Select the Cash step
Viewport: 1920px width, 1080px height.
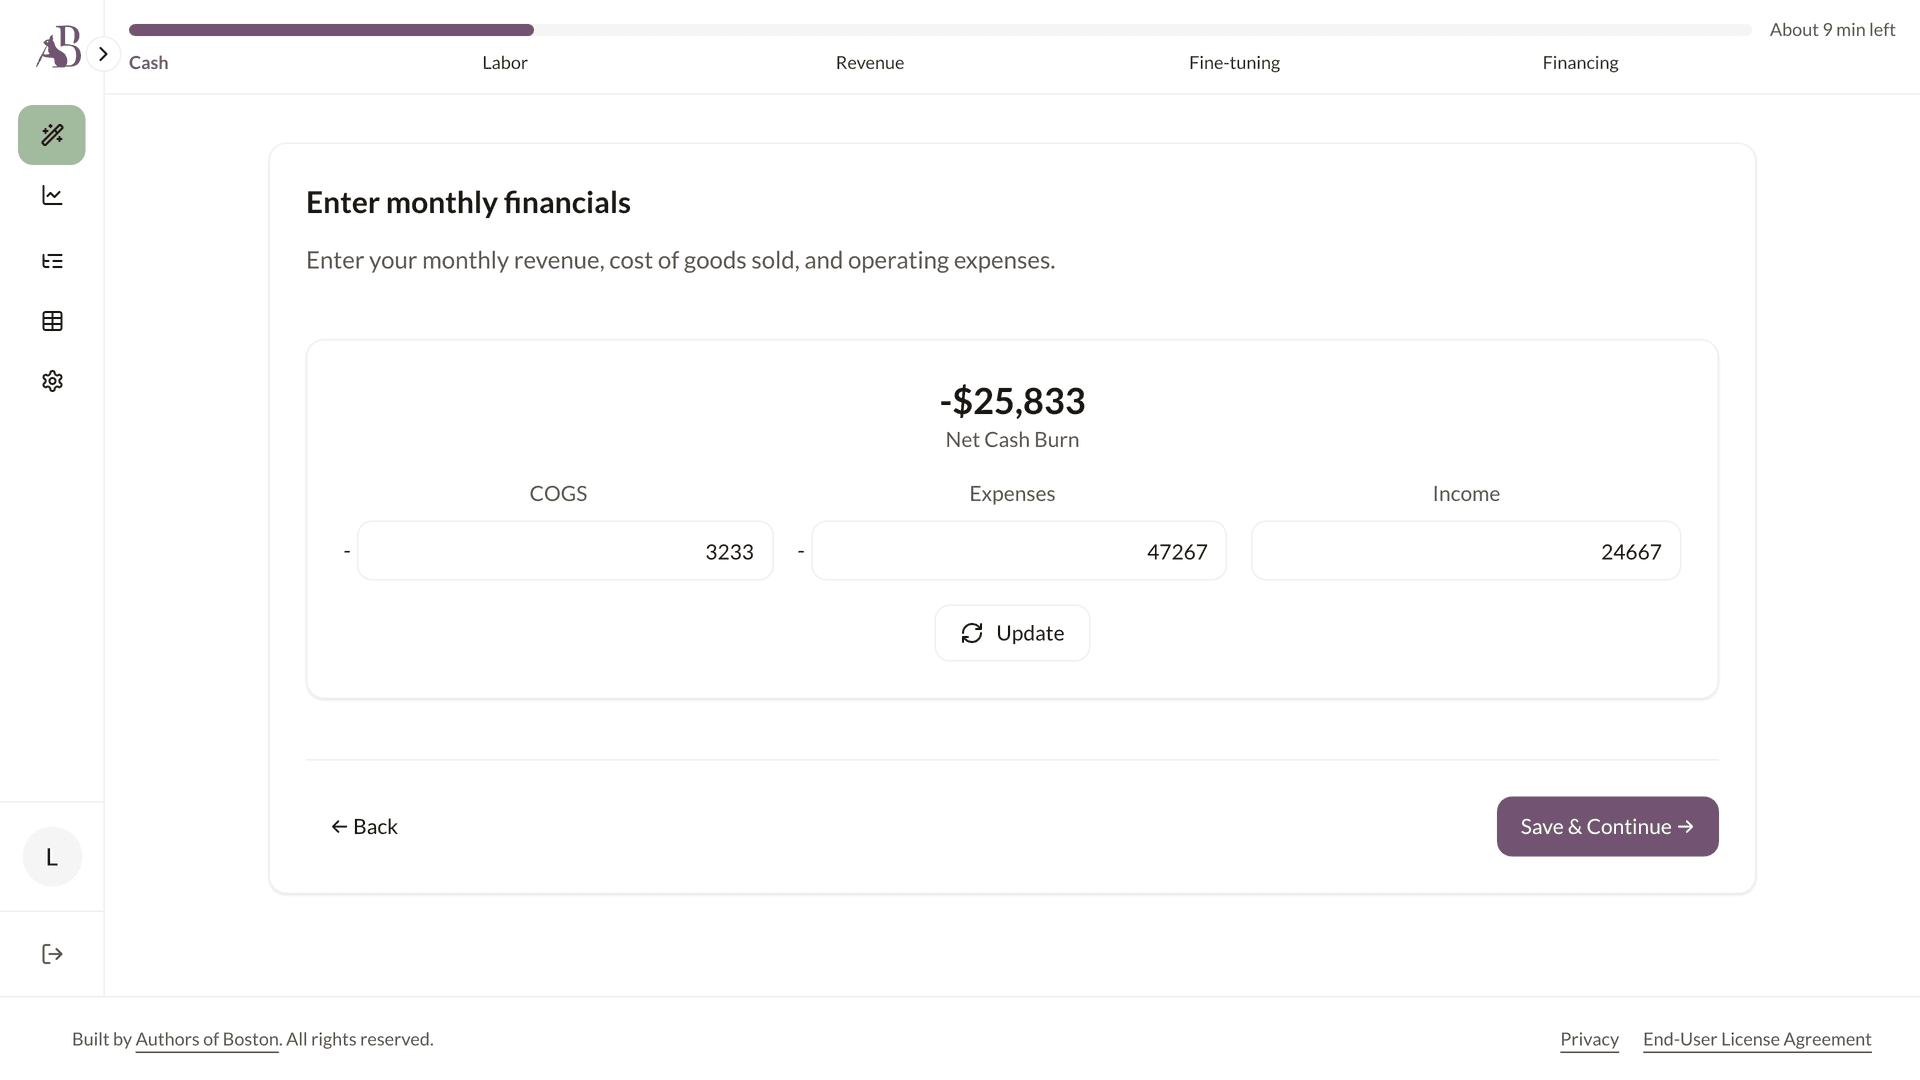pos(148,63)
